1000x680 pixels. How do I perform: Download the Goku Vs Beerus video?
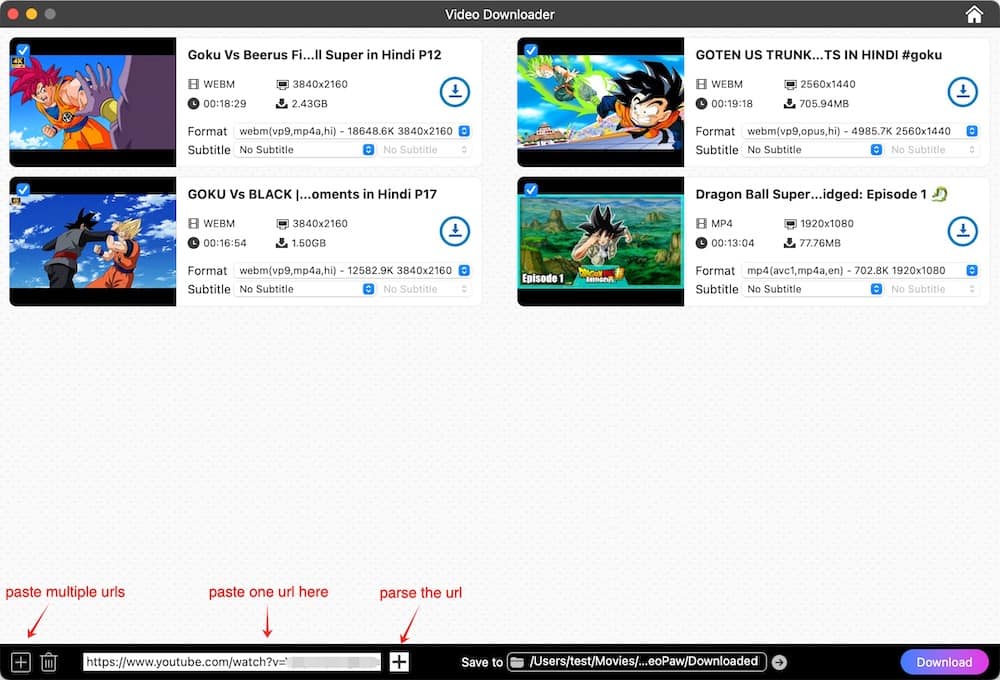pyautogui.click(x=455, y=92)
